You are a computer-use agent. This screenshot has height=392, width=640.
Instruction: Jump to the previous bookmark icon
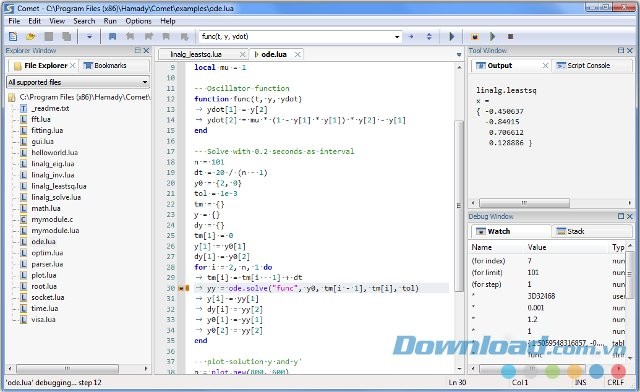tap(130, 37)
